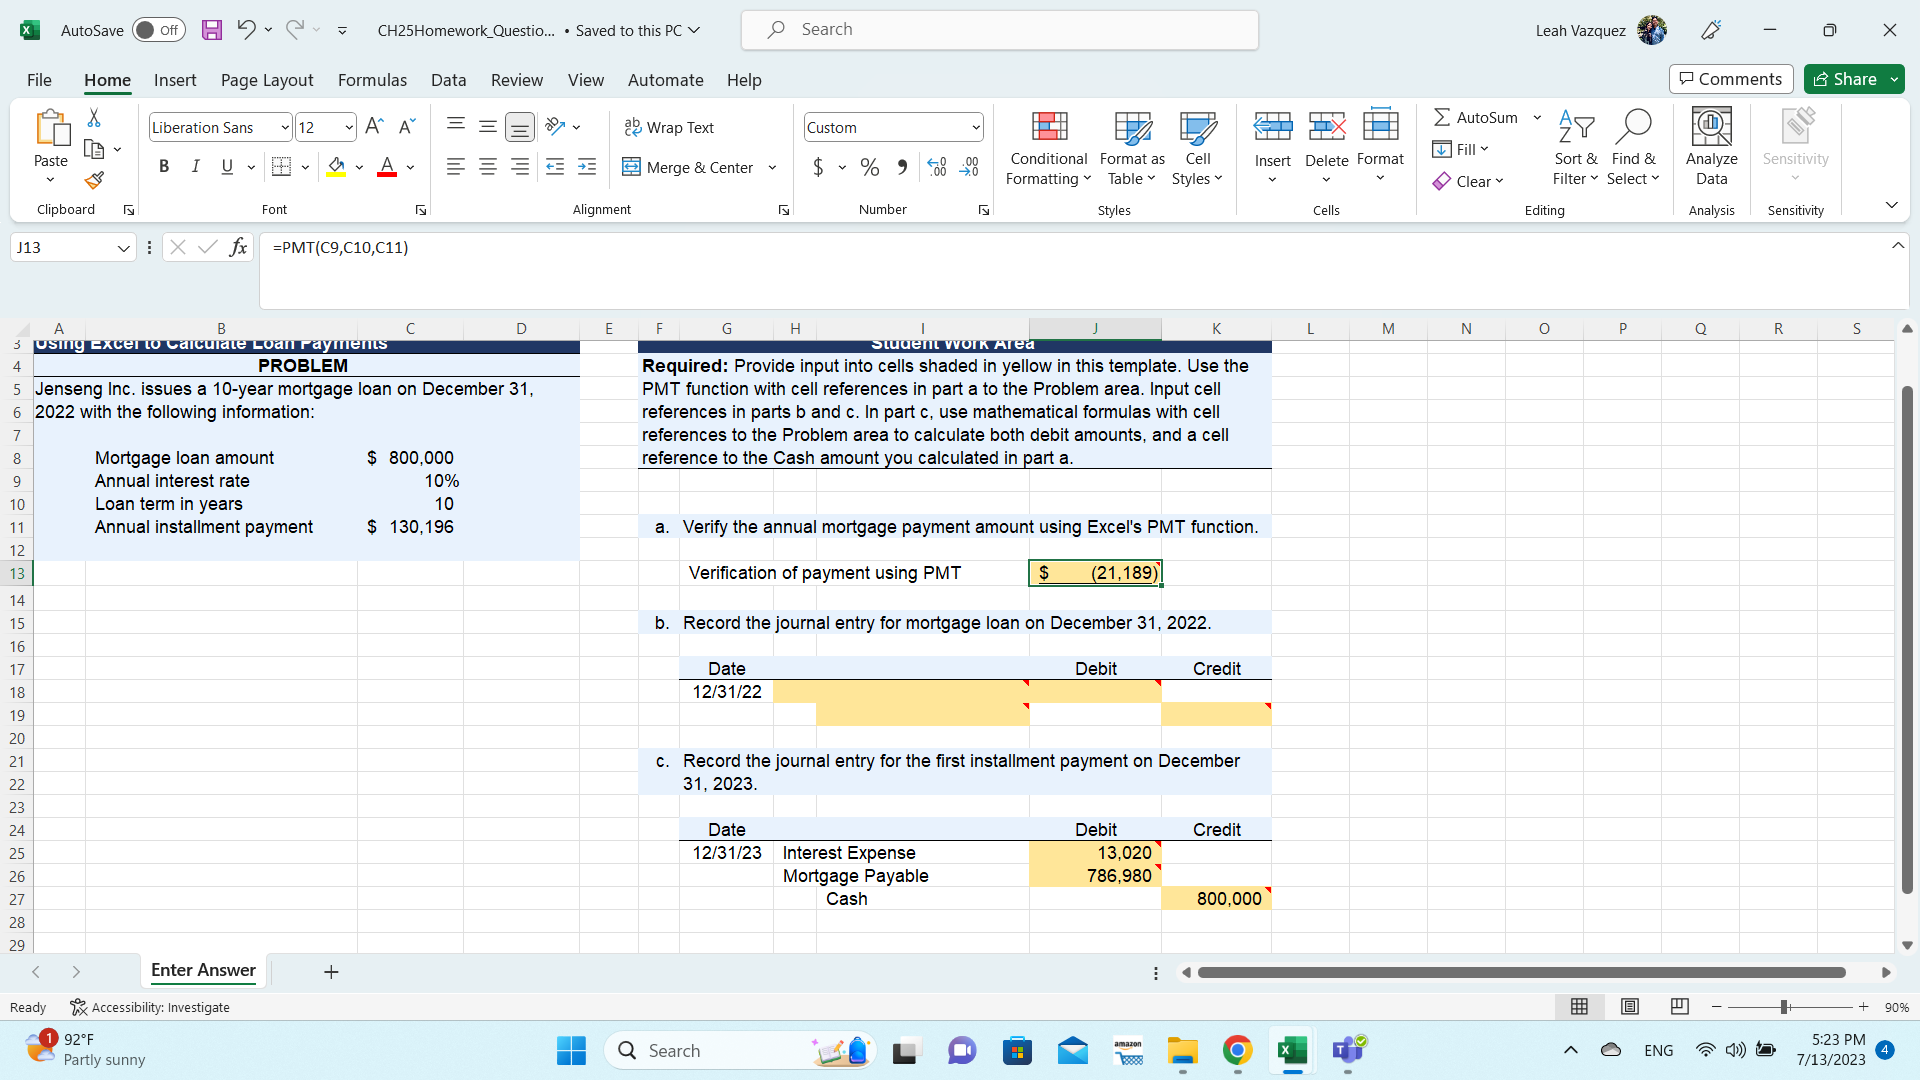Click the Comma Style icon
The height and width of the screenshot is (1080, 1920).
click(x=902, y=167)
